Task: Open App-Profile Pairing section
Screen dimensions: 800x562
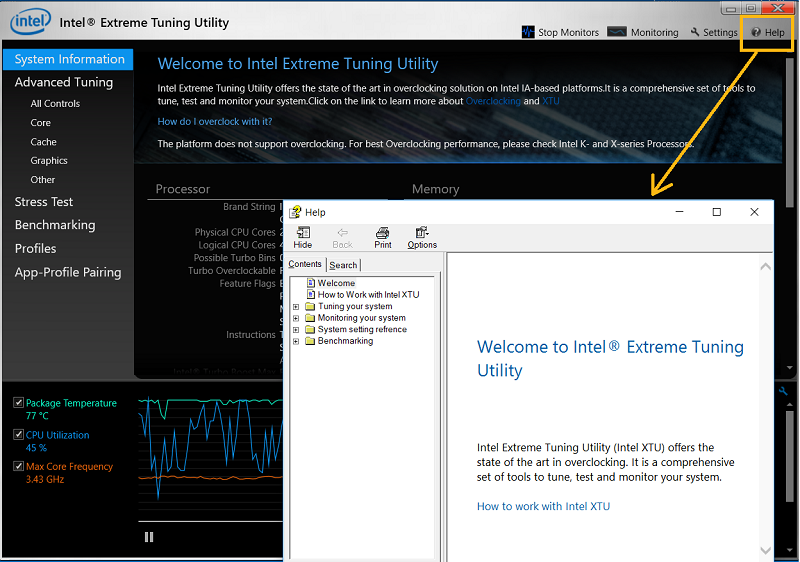Action: pyautogui.click(x=68, y=272)
